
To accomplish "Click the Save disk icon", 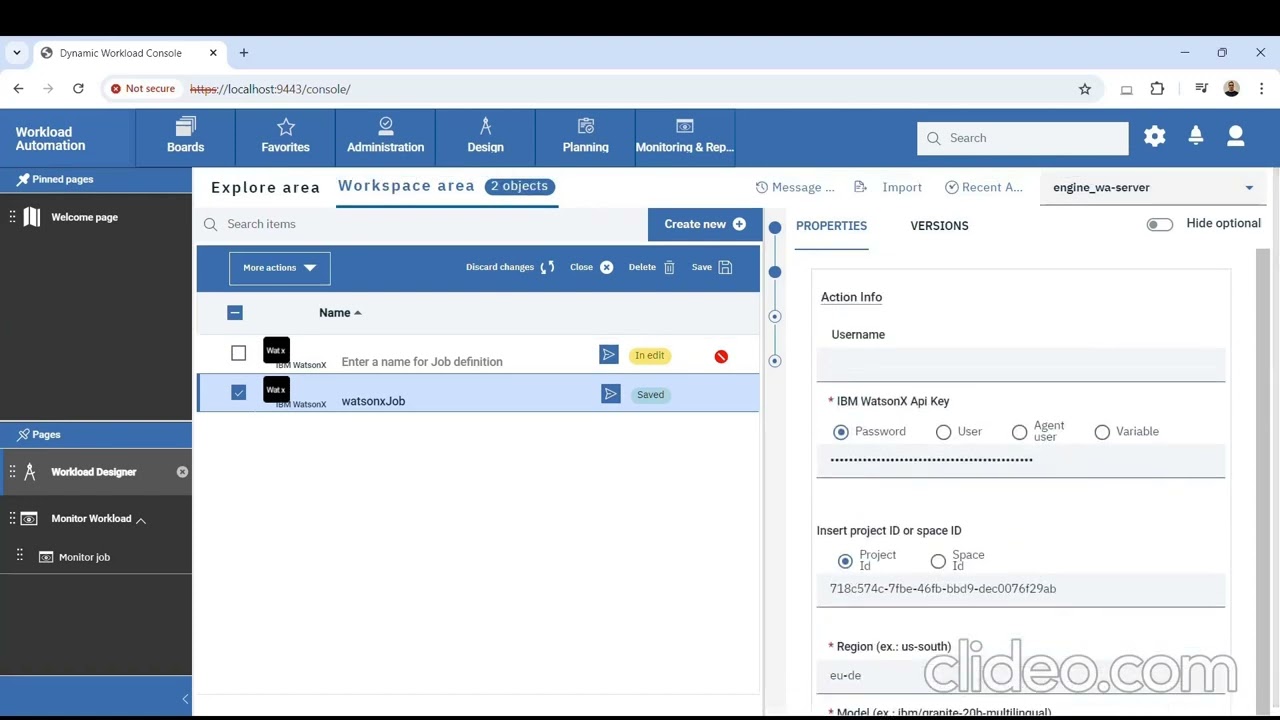I will [x=725, y=267].
